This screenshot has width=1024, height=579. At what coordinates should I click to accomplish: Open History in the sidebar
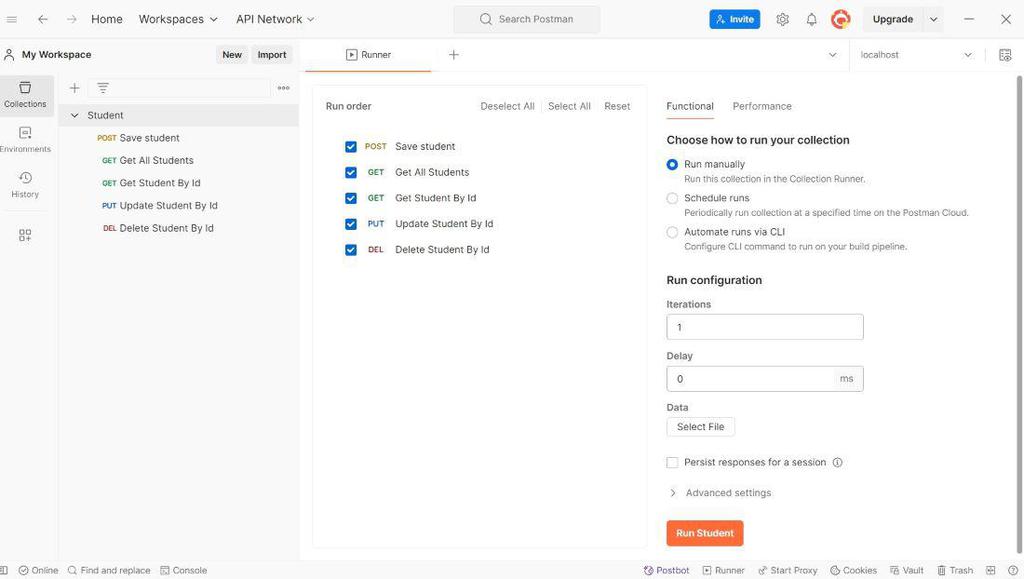(x=25, y=184)
